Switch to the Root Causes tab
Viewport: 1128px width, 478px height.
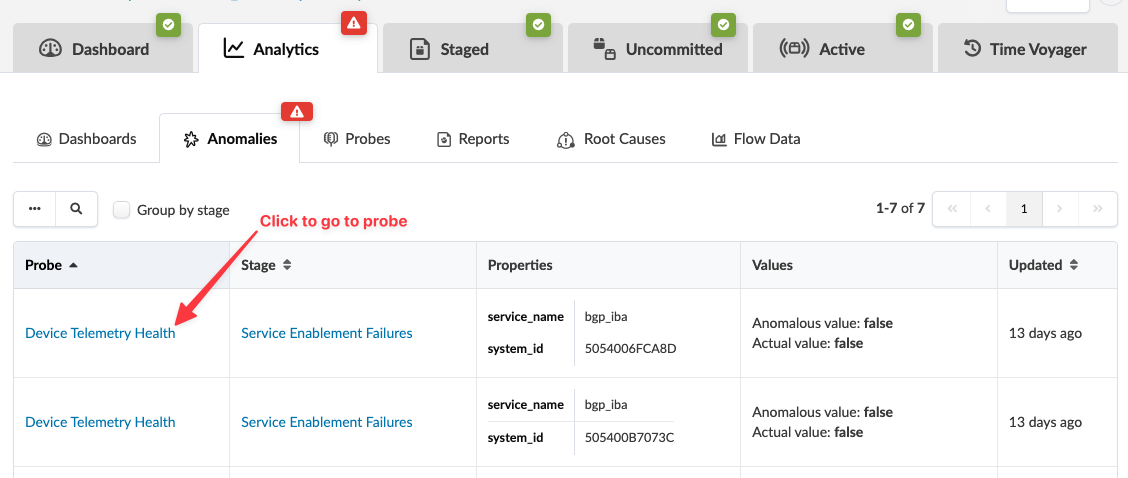tap(611, 139)
